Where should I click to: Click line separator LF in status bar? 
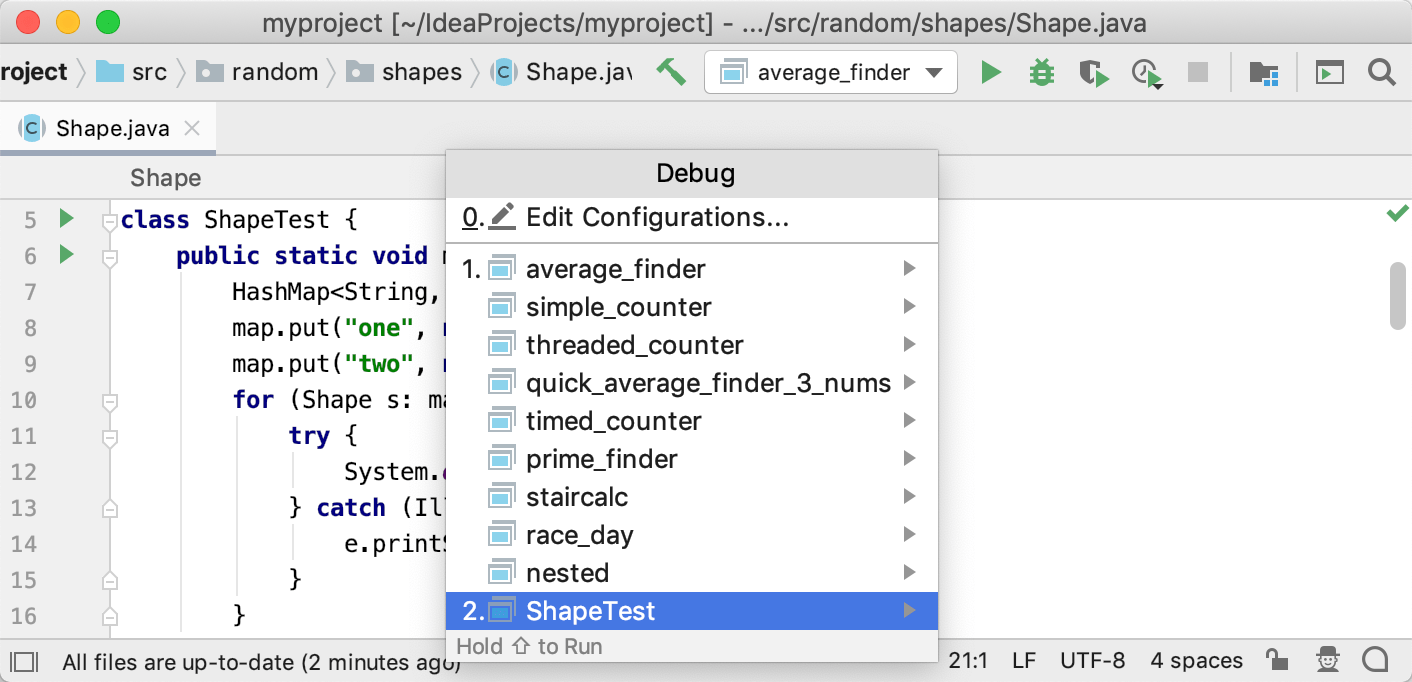click(x=1024, y=660)
